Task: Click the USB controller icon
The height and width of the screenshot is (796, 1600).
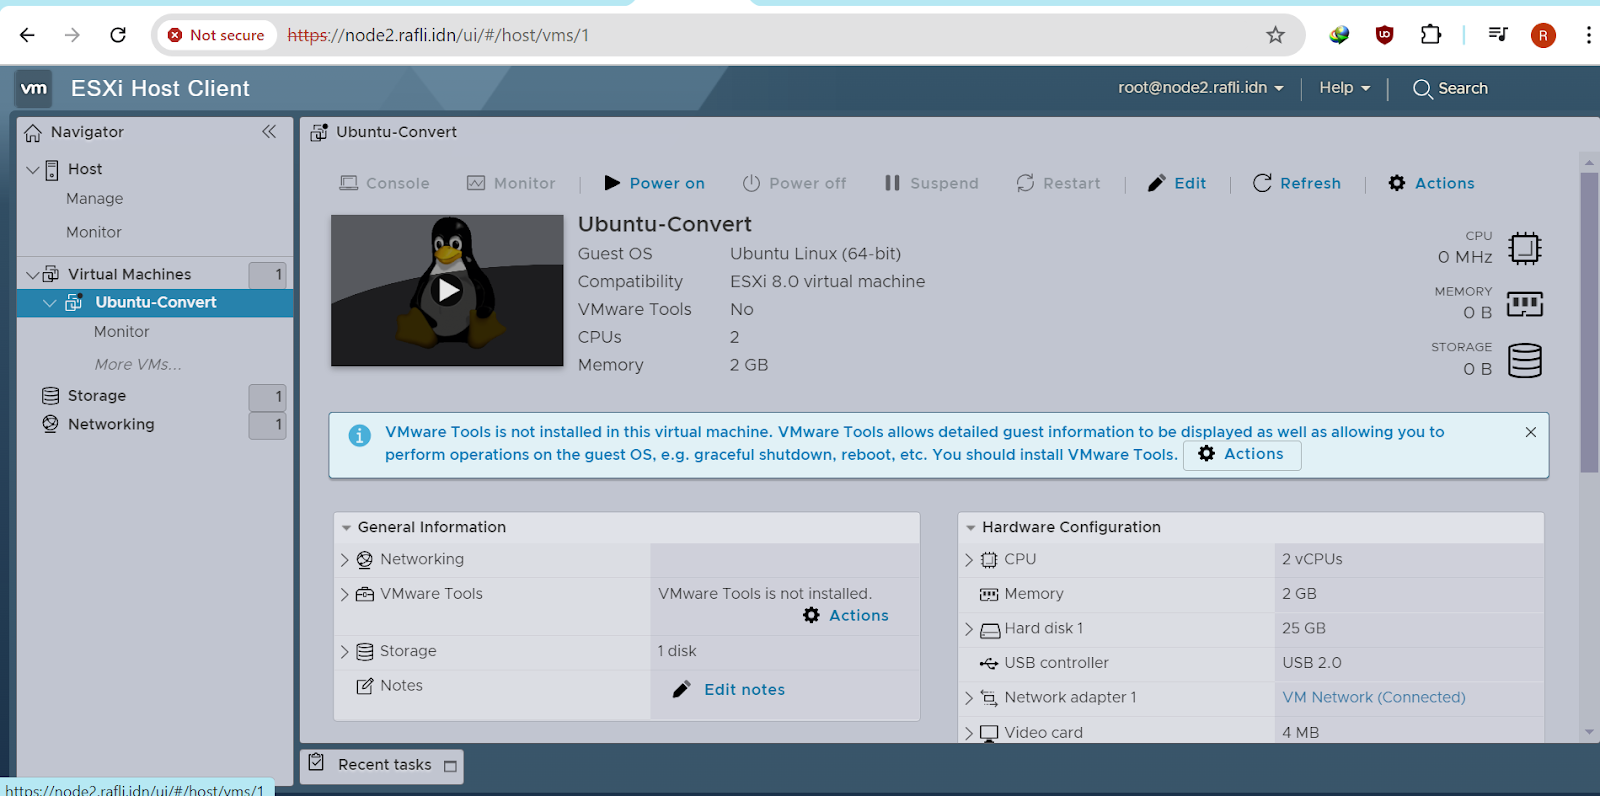Action: [x=989, y=663]
